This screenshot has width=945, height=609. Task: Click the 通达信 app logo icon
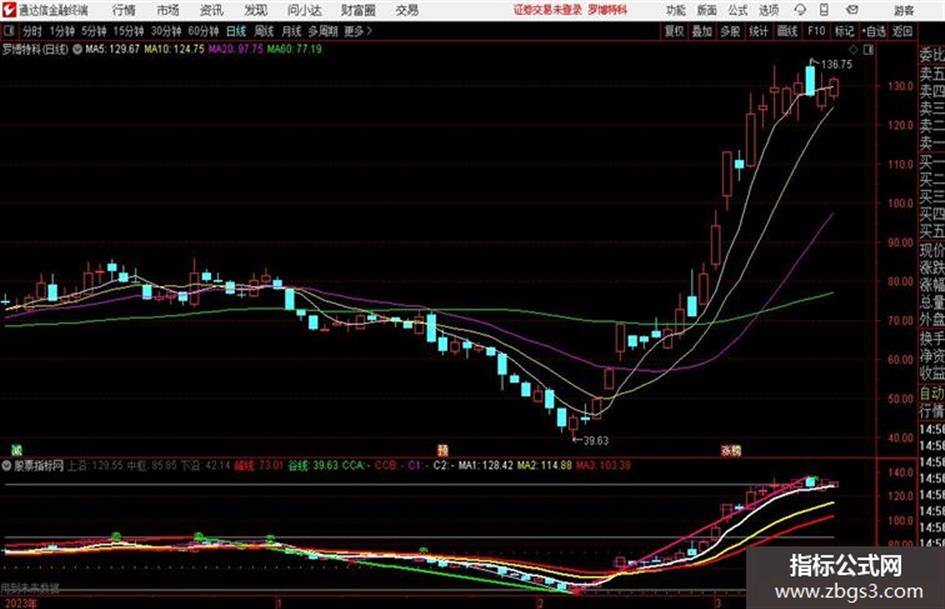9,10
